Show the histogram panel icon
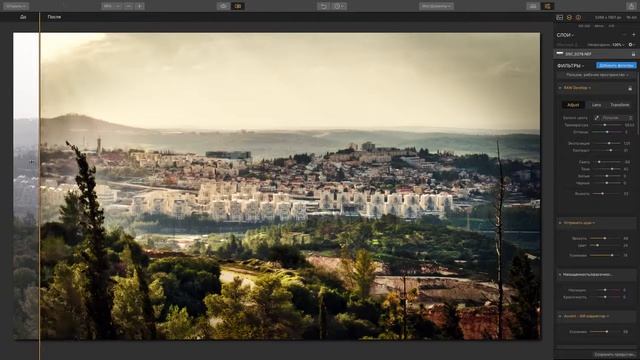640x360 pixels. coord(560,18)
